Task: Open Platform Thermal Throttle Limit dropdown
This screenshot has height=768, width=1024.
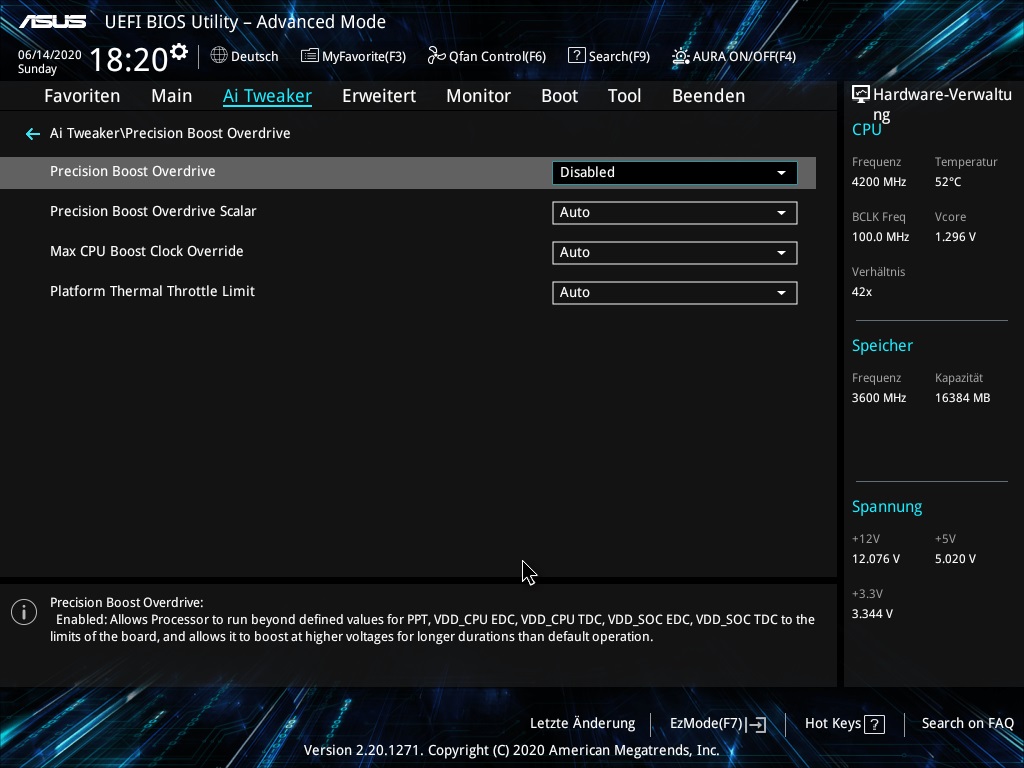Action: (675, 293)
